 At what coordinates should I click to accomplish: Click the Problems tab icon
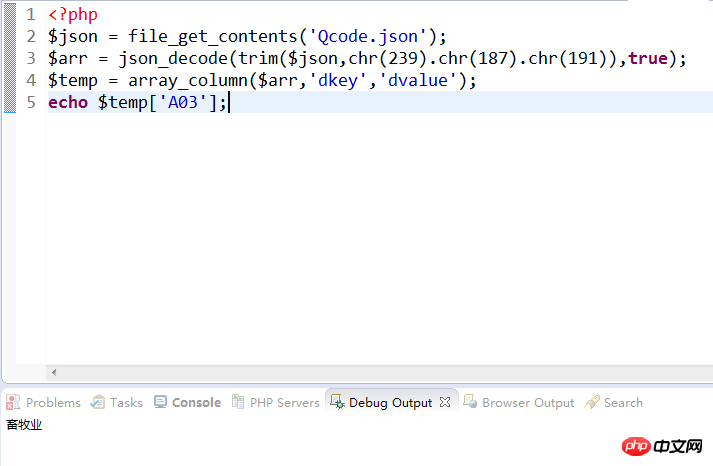tap(13, 402)
